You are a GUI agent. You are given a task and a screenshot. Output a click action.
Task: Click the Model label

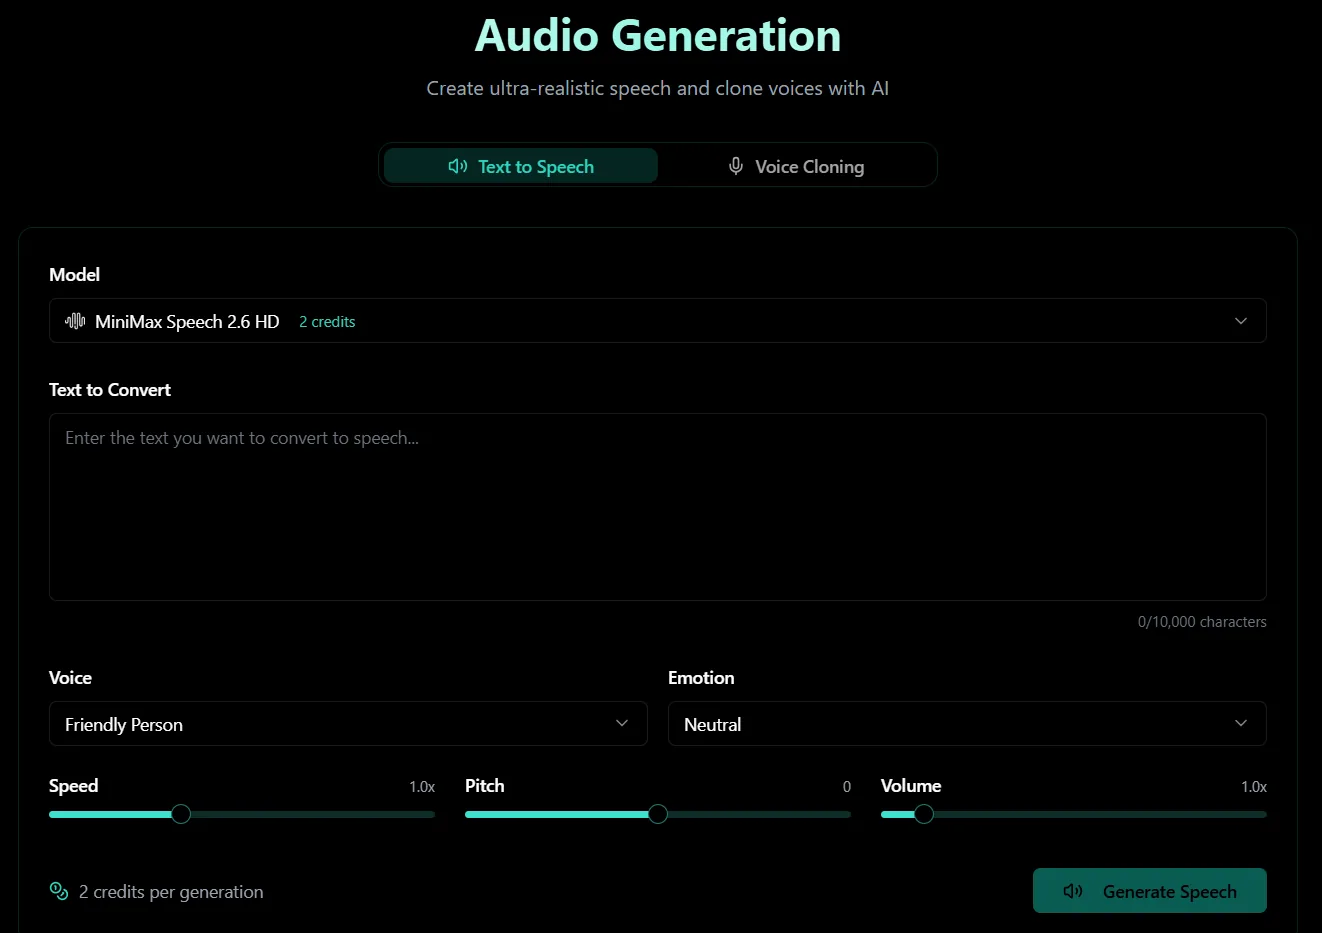click(75, 274)
